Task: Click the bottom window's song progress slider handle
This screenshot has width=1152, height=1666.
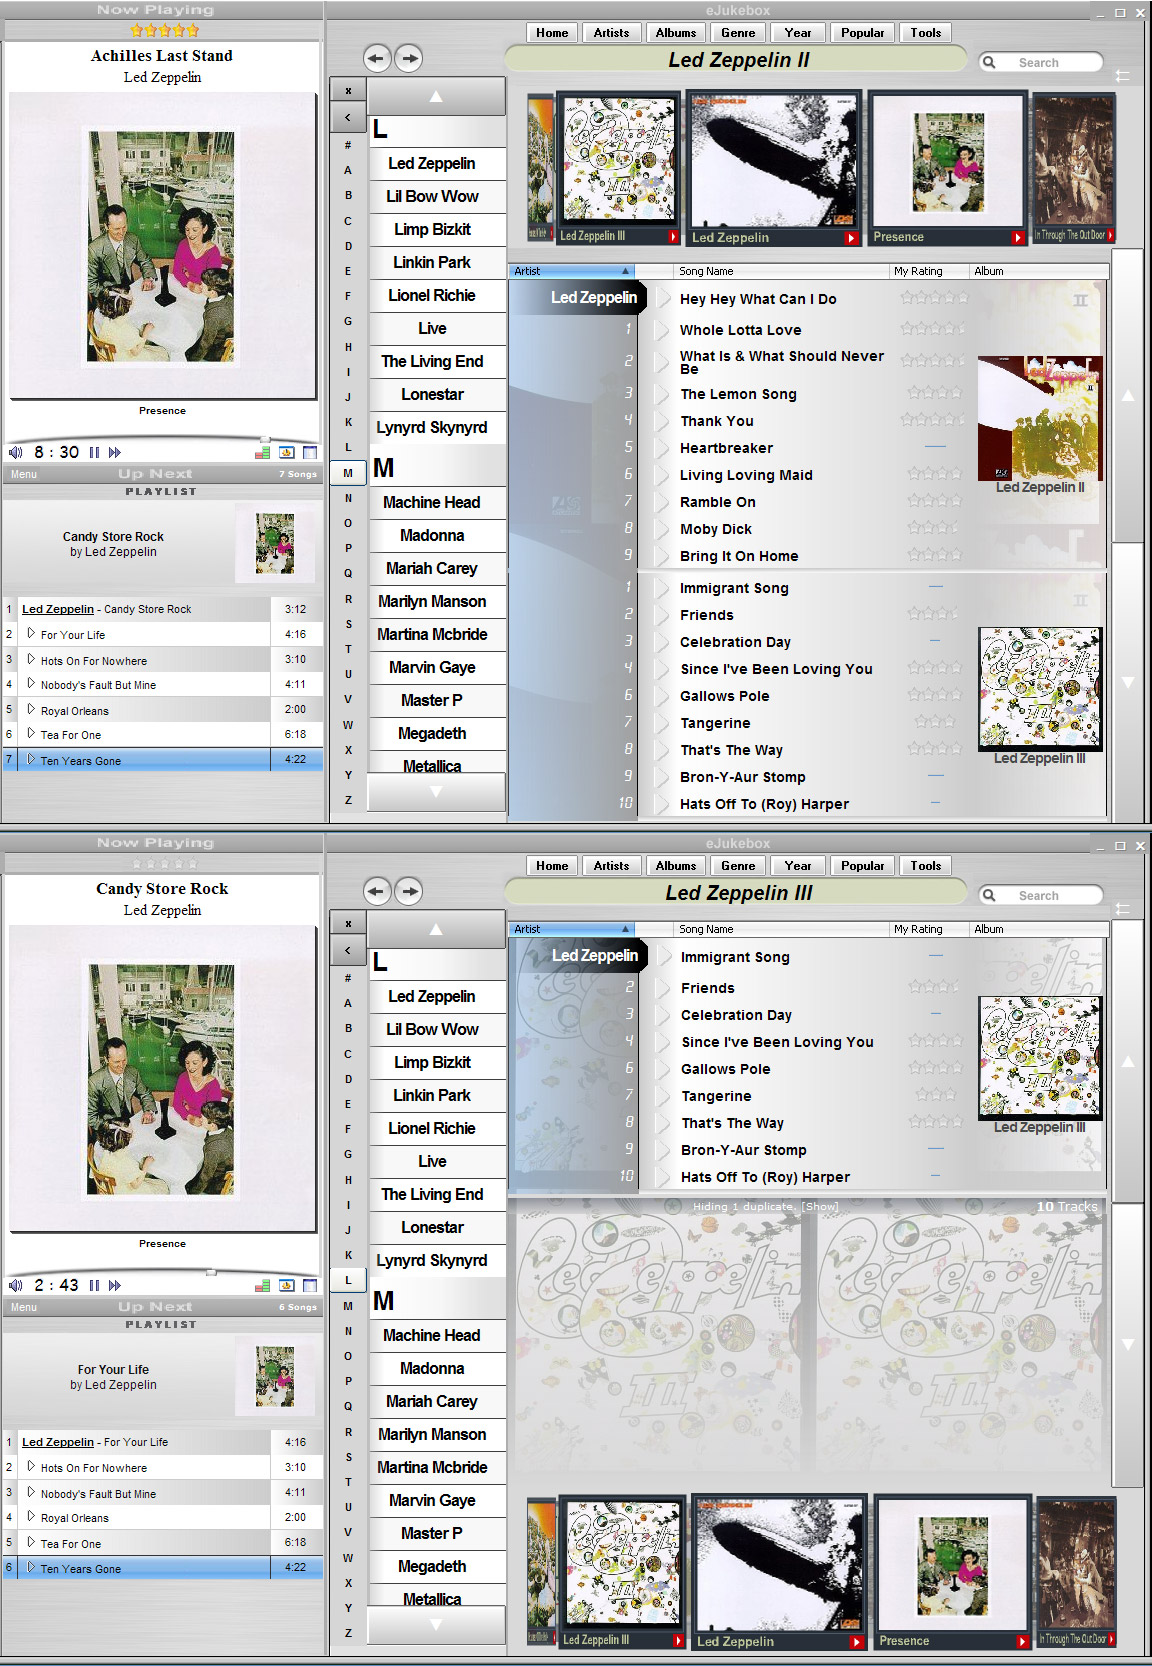Action: [x=211, y=1272]
